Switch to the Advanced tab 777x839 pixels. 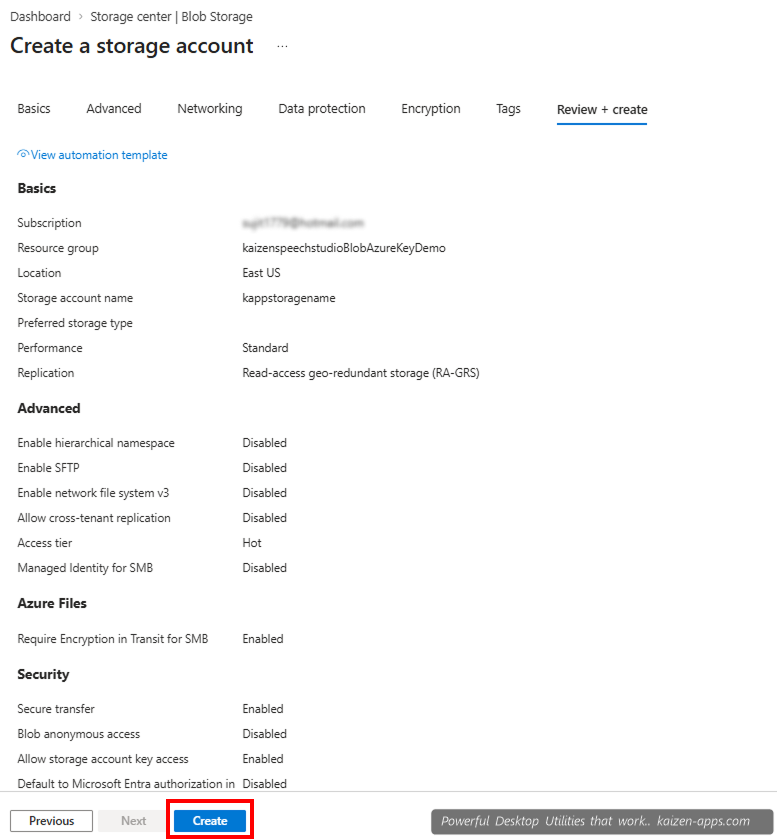pyautogui.click(x=113, y=108)
